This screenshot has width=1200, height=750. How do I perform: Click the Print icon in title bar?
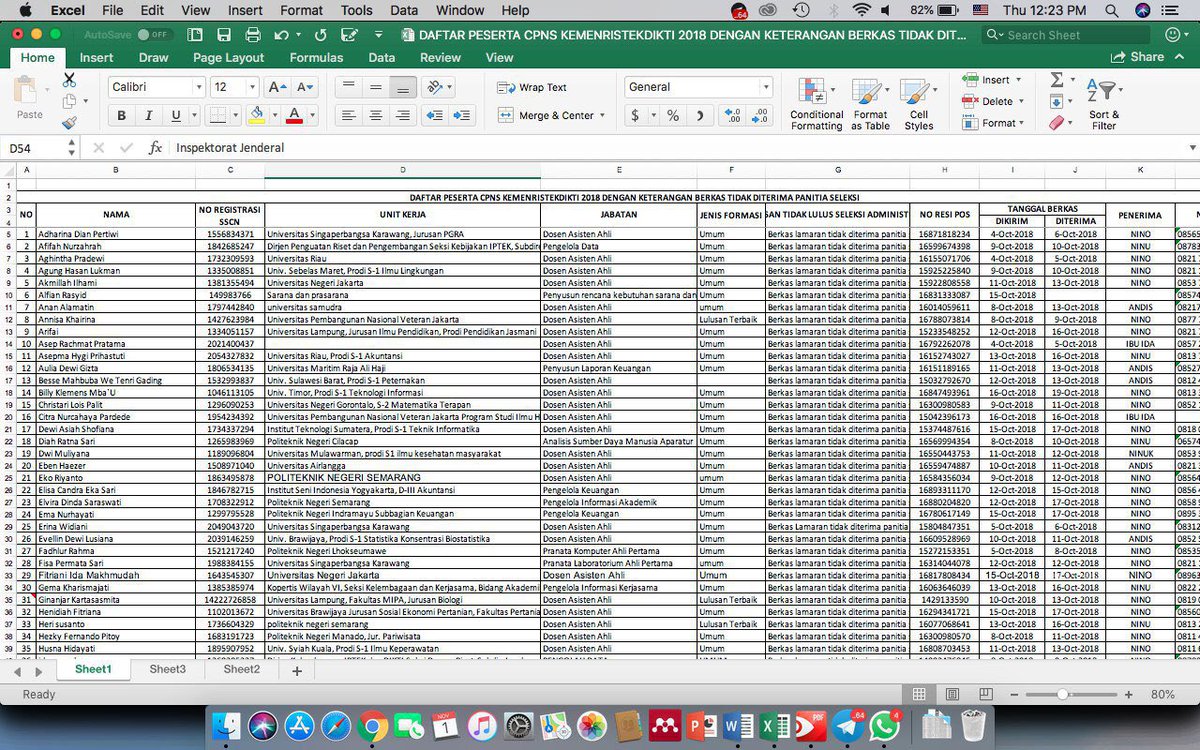[x=253, y=35]
